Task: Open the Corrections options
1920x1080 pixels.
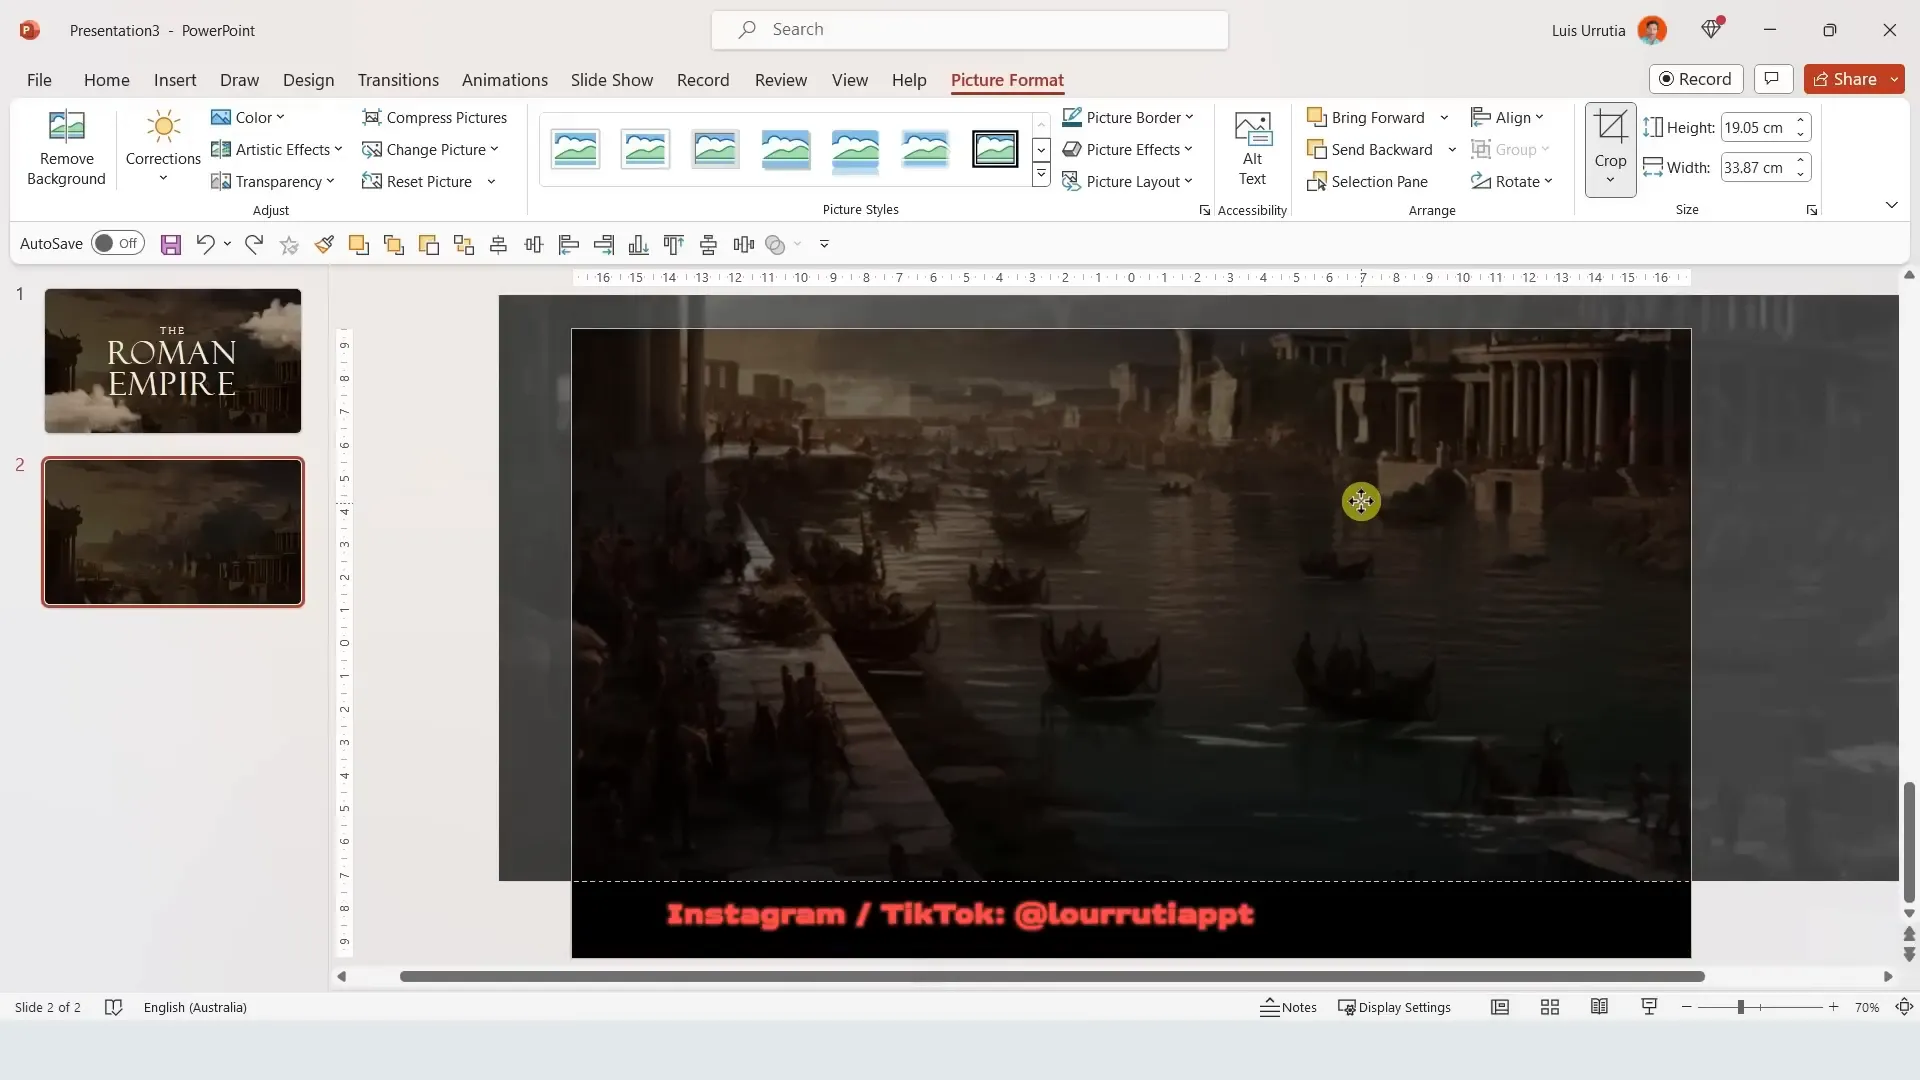Action: [x=163, y=148]
